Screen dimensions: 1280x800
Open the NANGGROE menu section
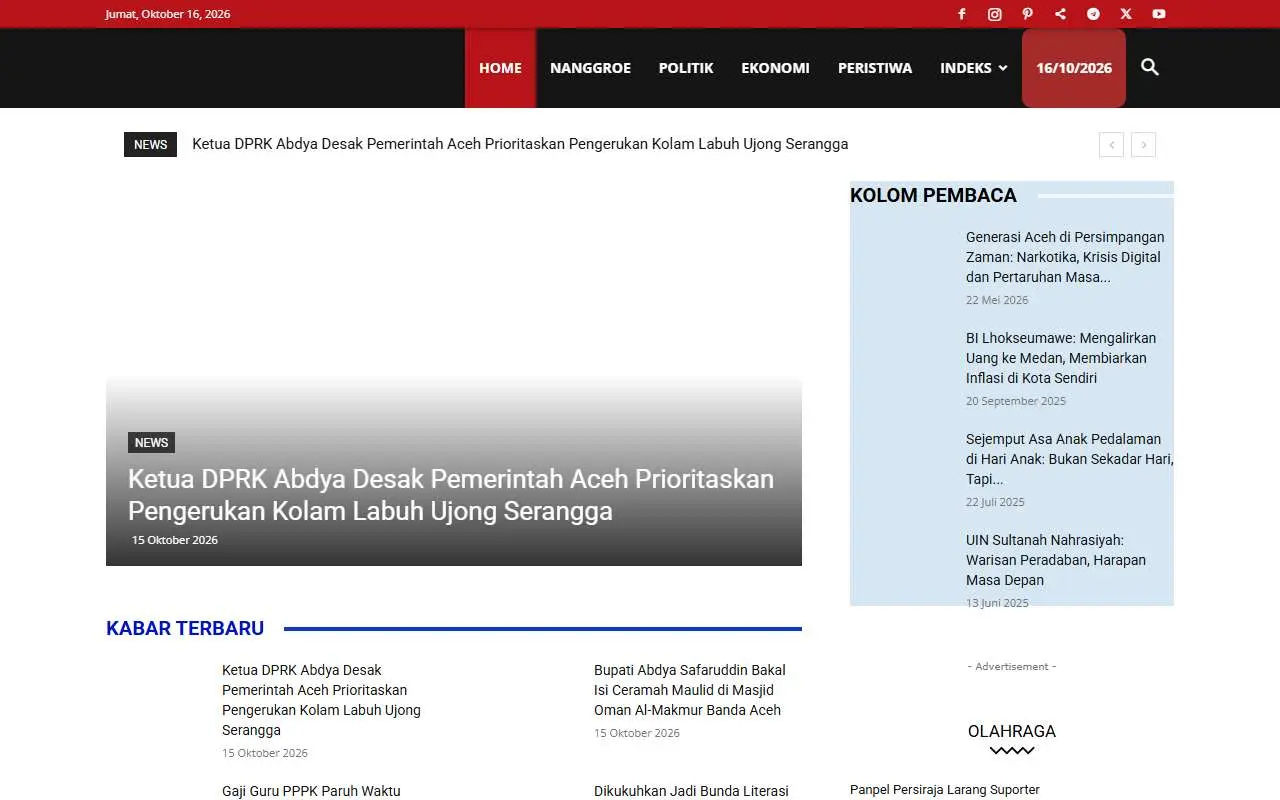point(590,68)
